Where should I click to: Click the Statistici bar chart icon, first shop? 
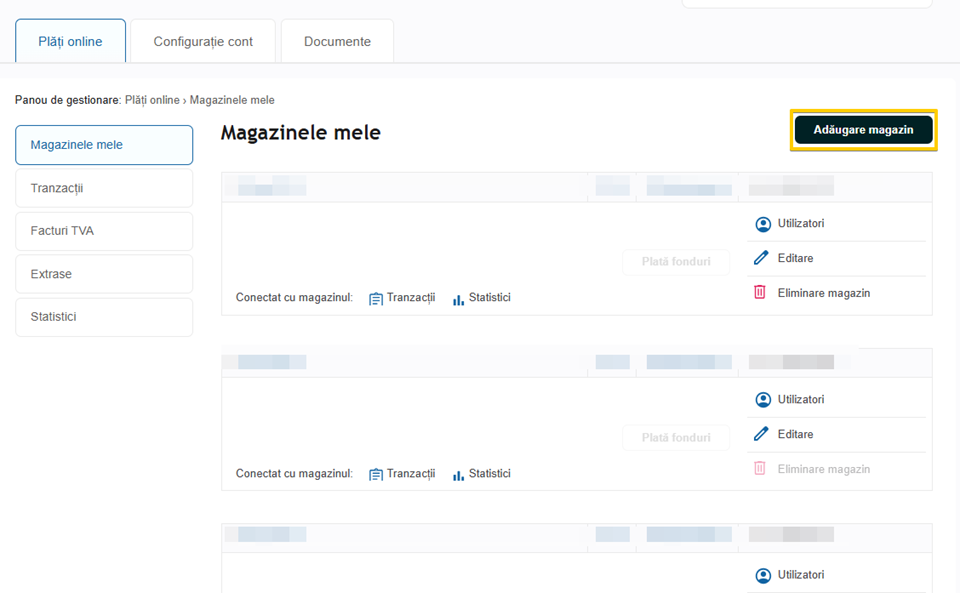(458, 298)
